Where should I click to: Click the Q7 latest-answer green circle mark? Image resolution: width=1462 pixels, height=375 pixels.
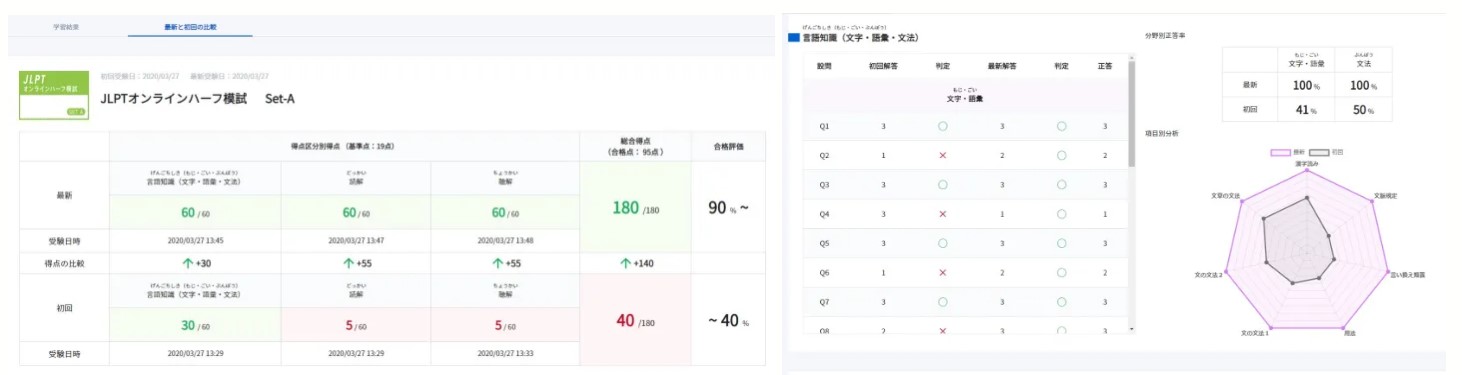point(1060,300)
